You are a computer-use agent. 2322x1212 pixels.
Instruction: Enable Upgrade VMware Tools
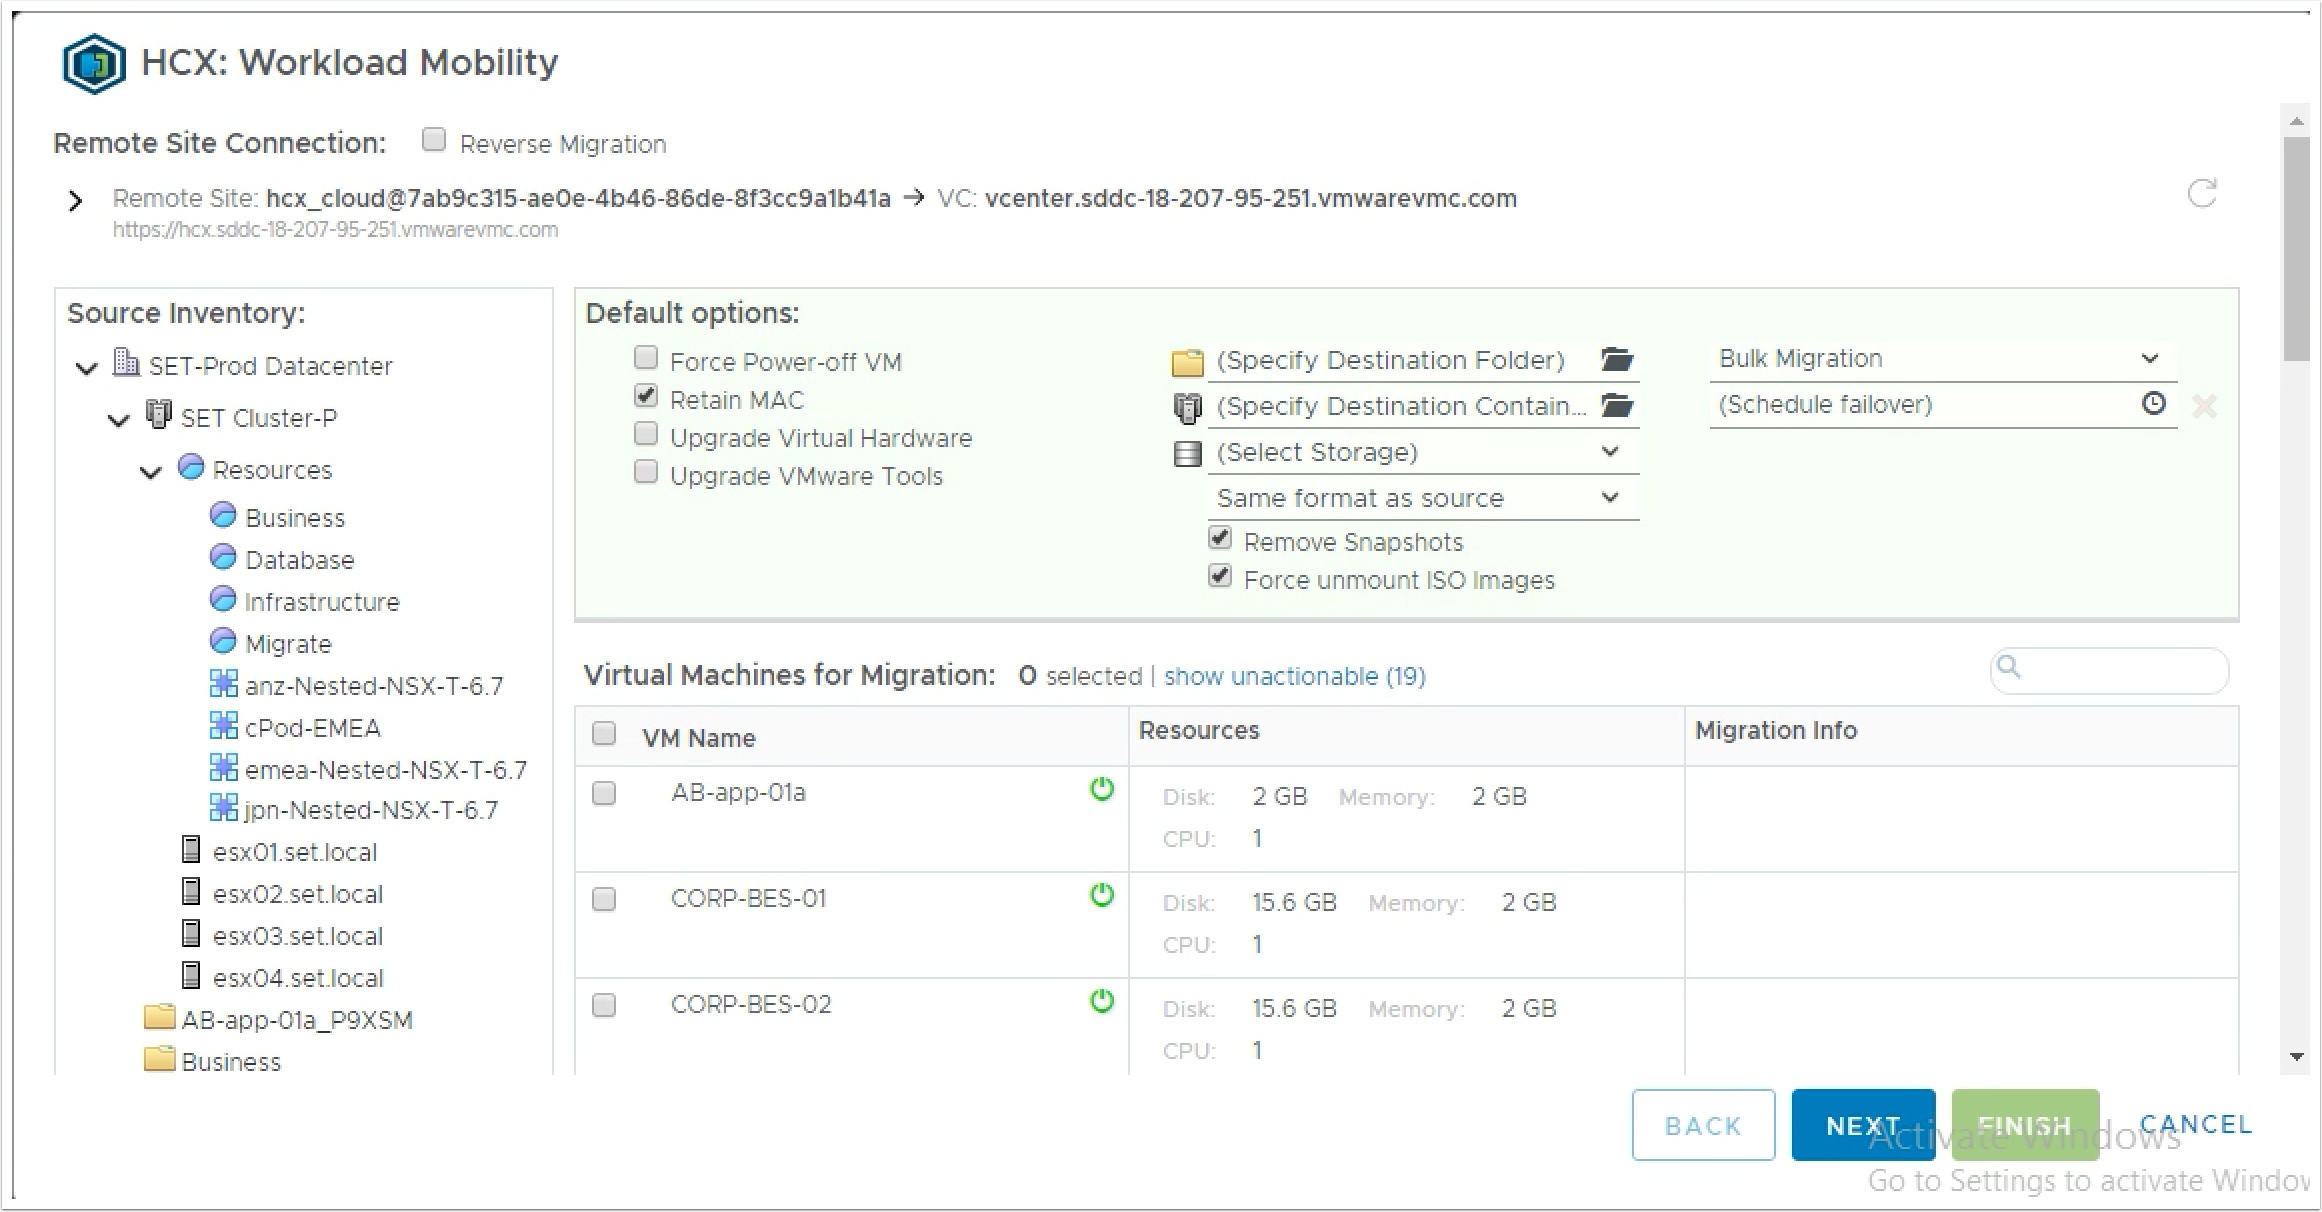coord(646,472)
